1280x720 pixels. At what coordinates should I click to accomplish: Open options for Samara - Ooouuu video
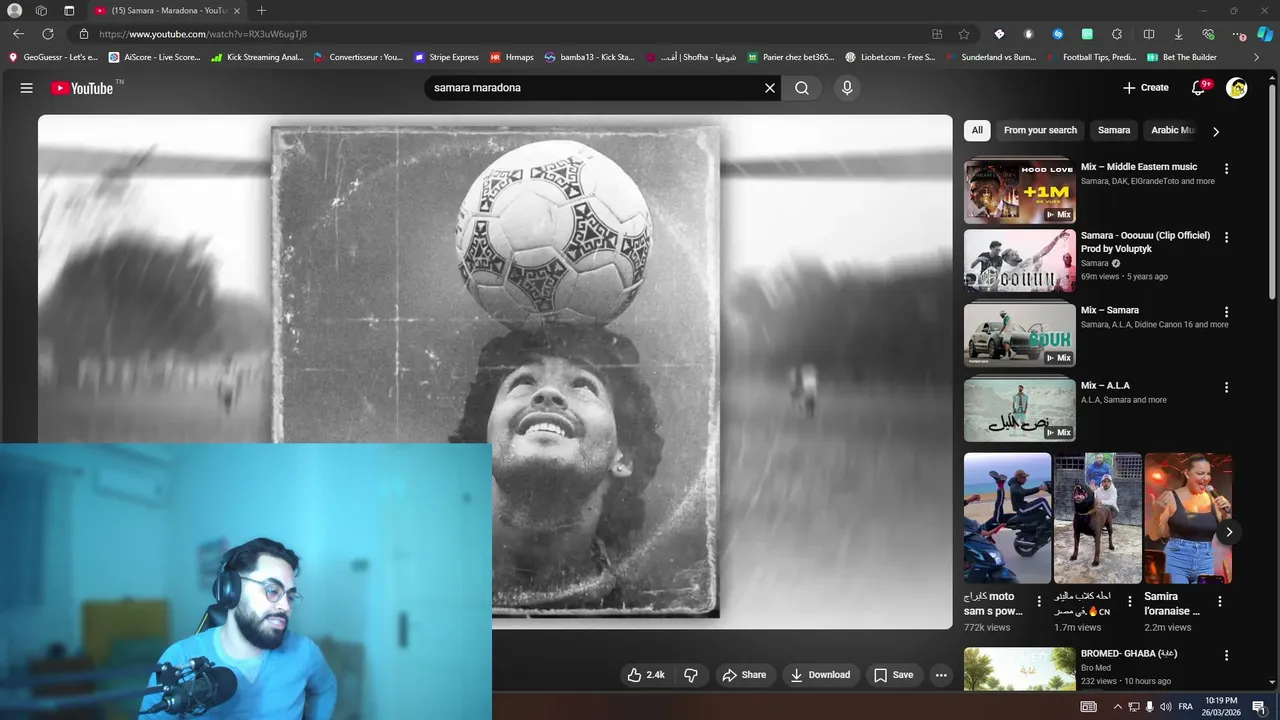[1227, 238]
